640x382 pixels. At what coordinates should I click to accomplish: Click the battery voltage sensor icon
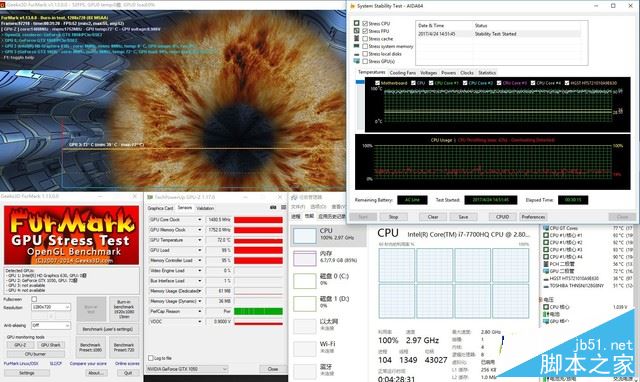click(546, 314)
